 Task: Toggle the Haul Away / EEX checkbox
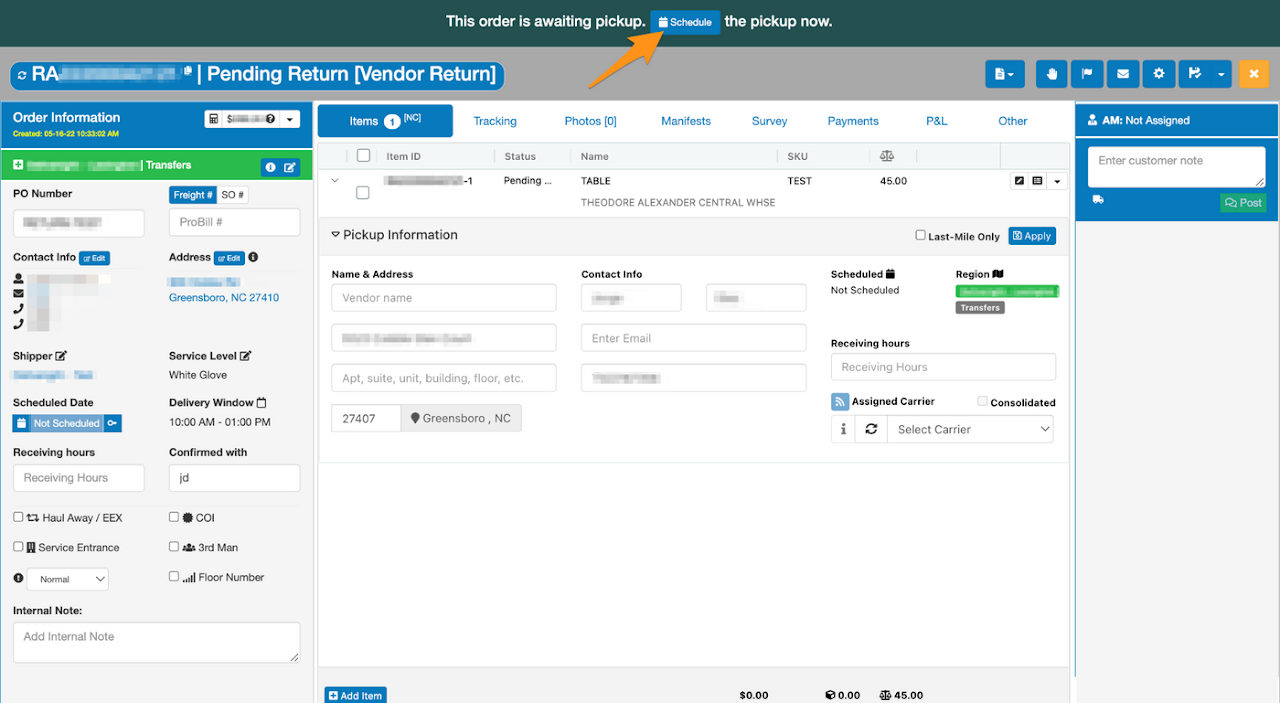19,517
